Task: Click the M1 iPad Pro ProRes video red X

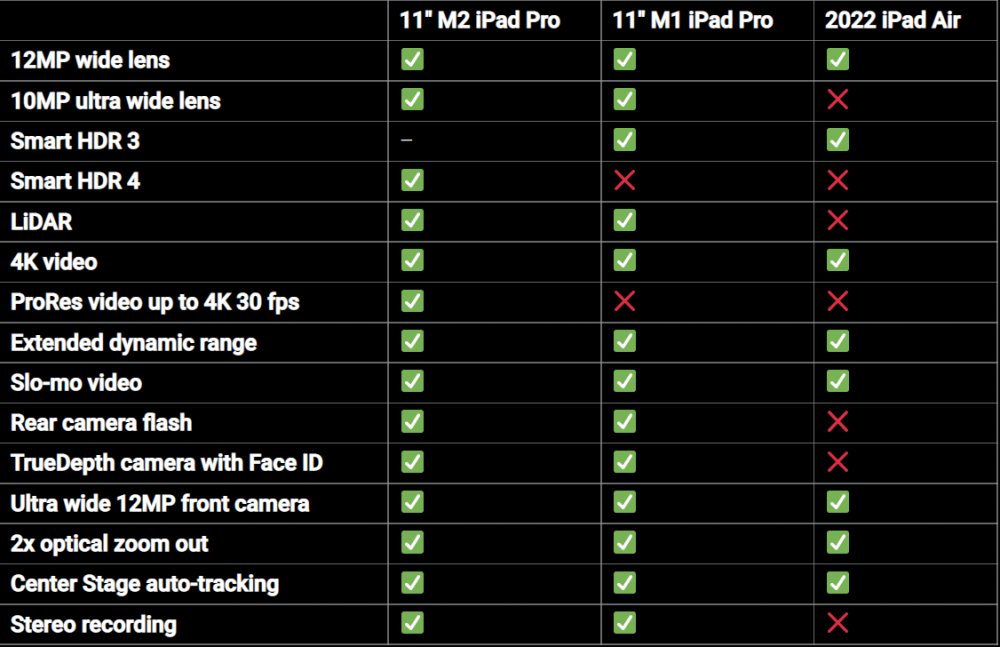Action: point(625,301)
